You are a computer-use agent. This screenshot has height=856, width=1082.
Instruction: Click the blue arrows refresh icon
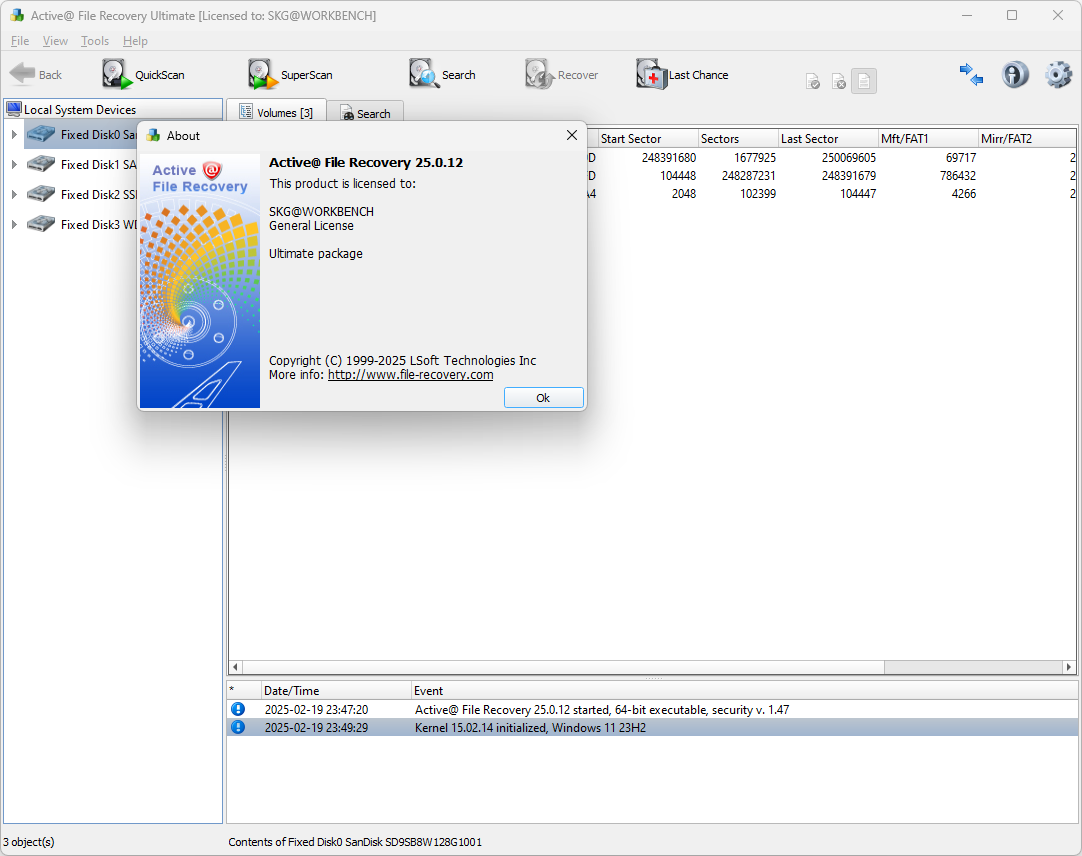pyautogui.click(x=971, y=75)
